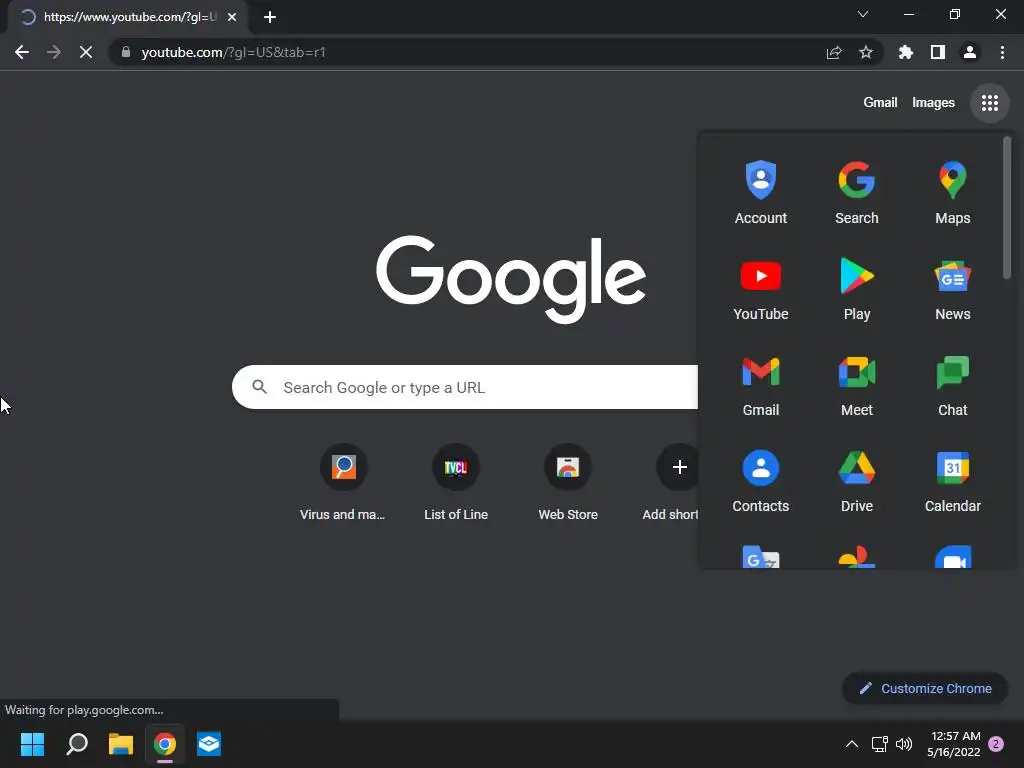This screenshot has height=768, width=1024.
Task: Open Windows taskbar search
Action: pyautogui.click(x=76, y=744)
